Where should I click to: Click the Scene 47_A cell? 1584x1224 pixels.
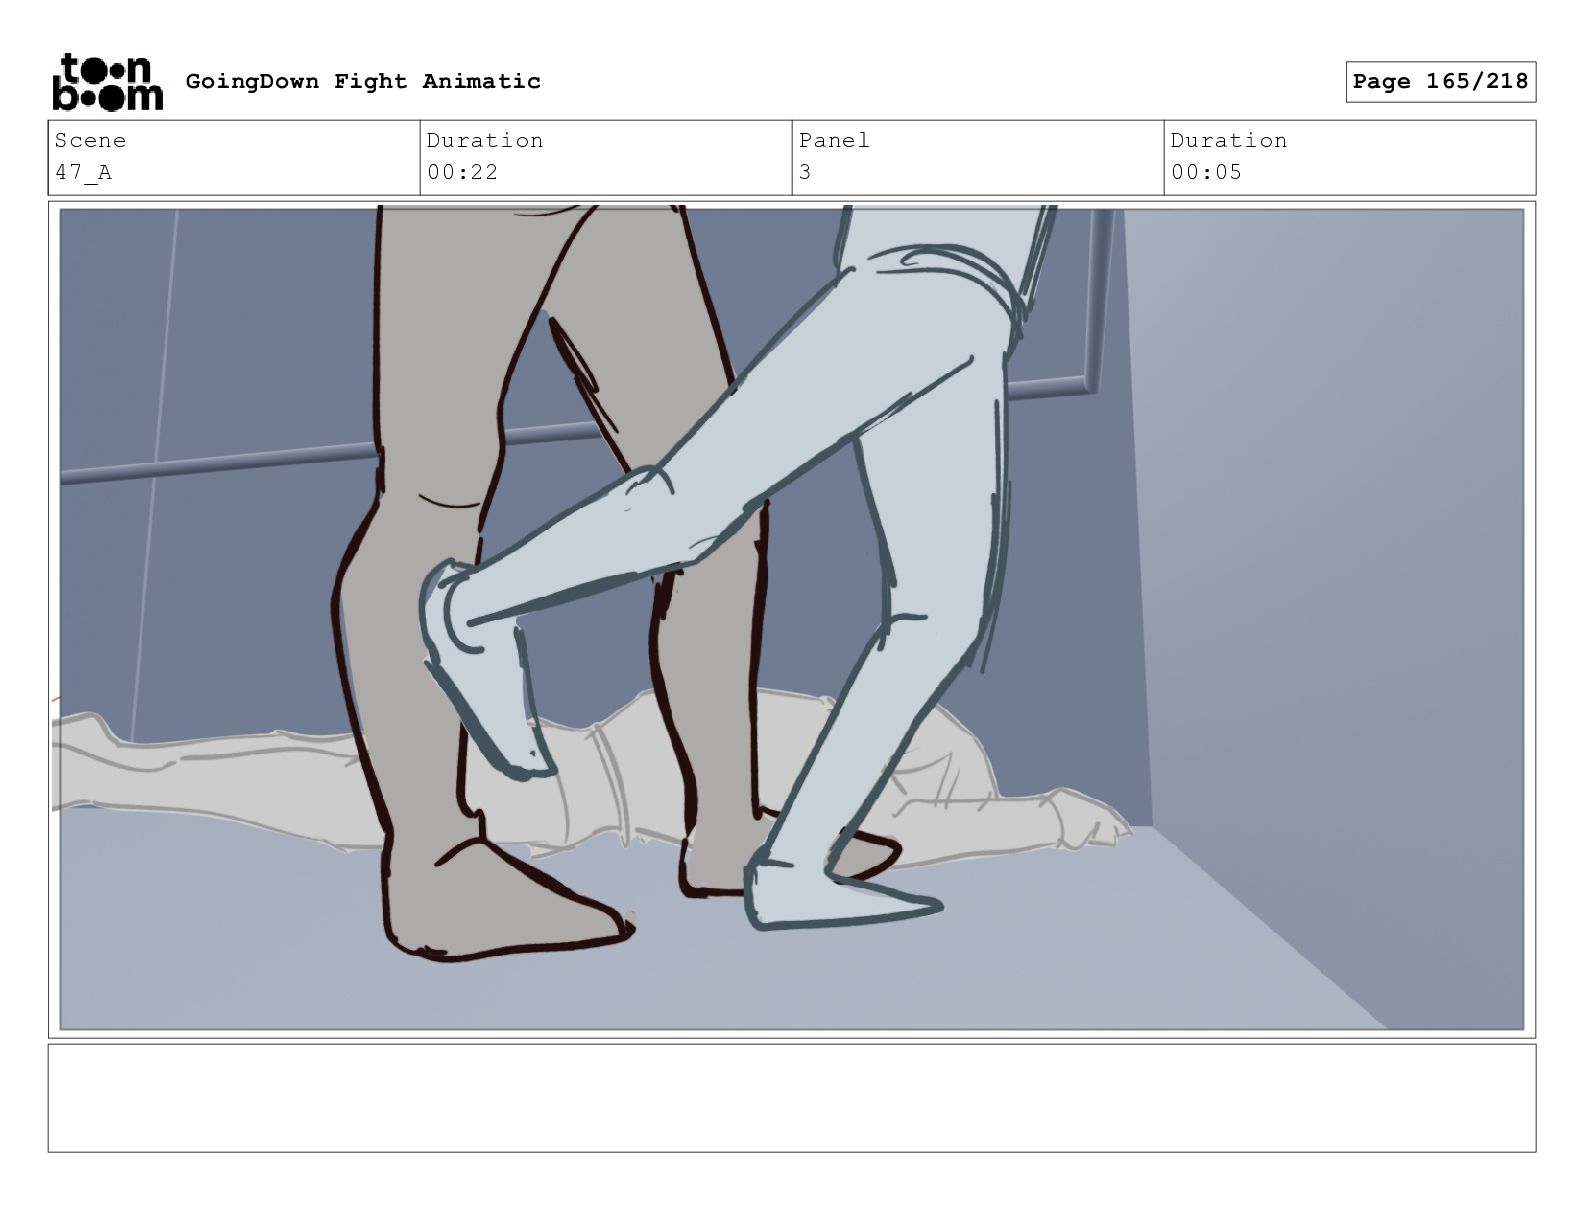click(234, 157)
